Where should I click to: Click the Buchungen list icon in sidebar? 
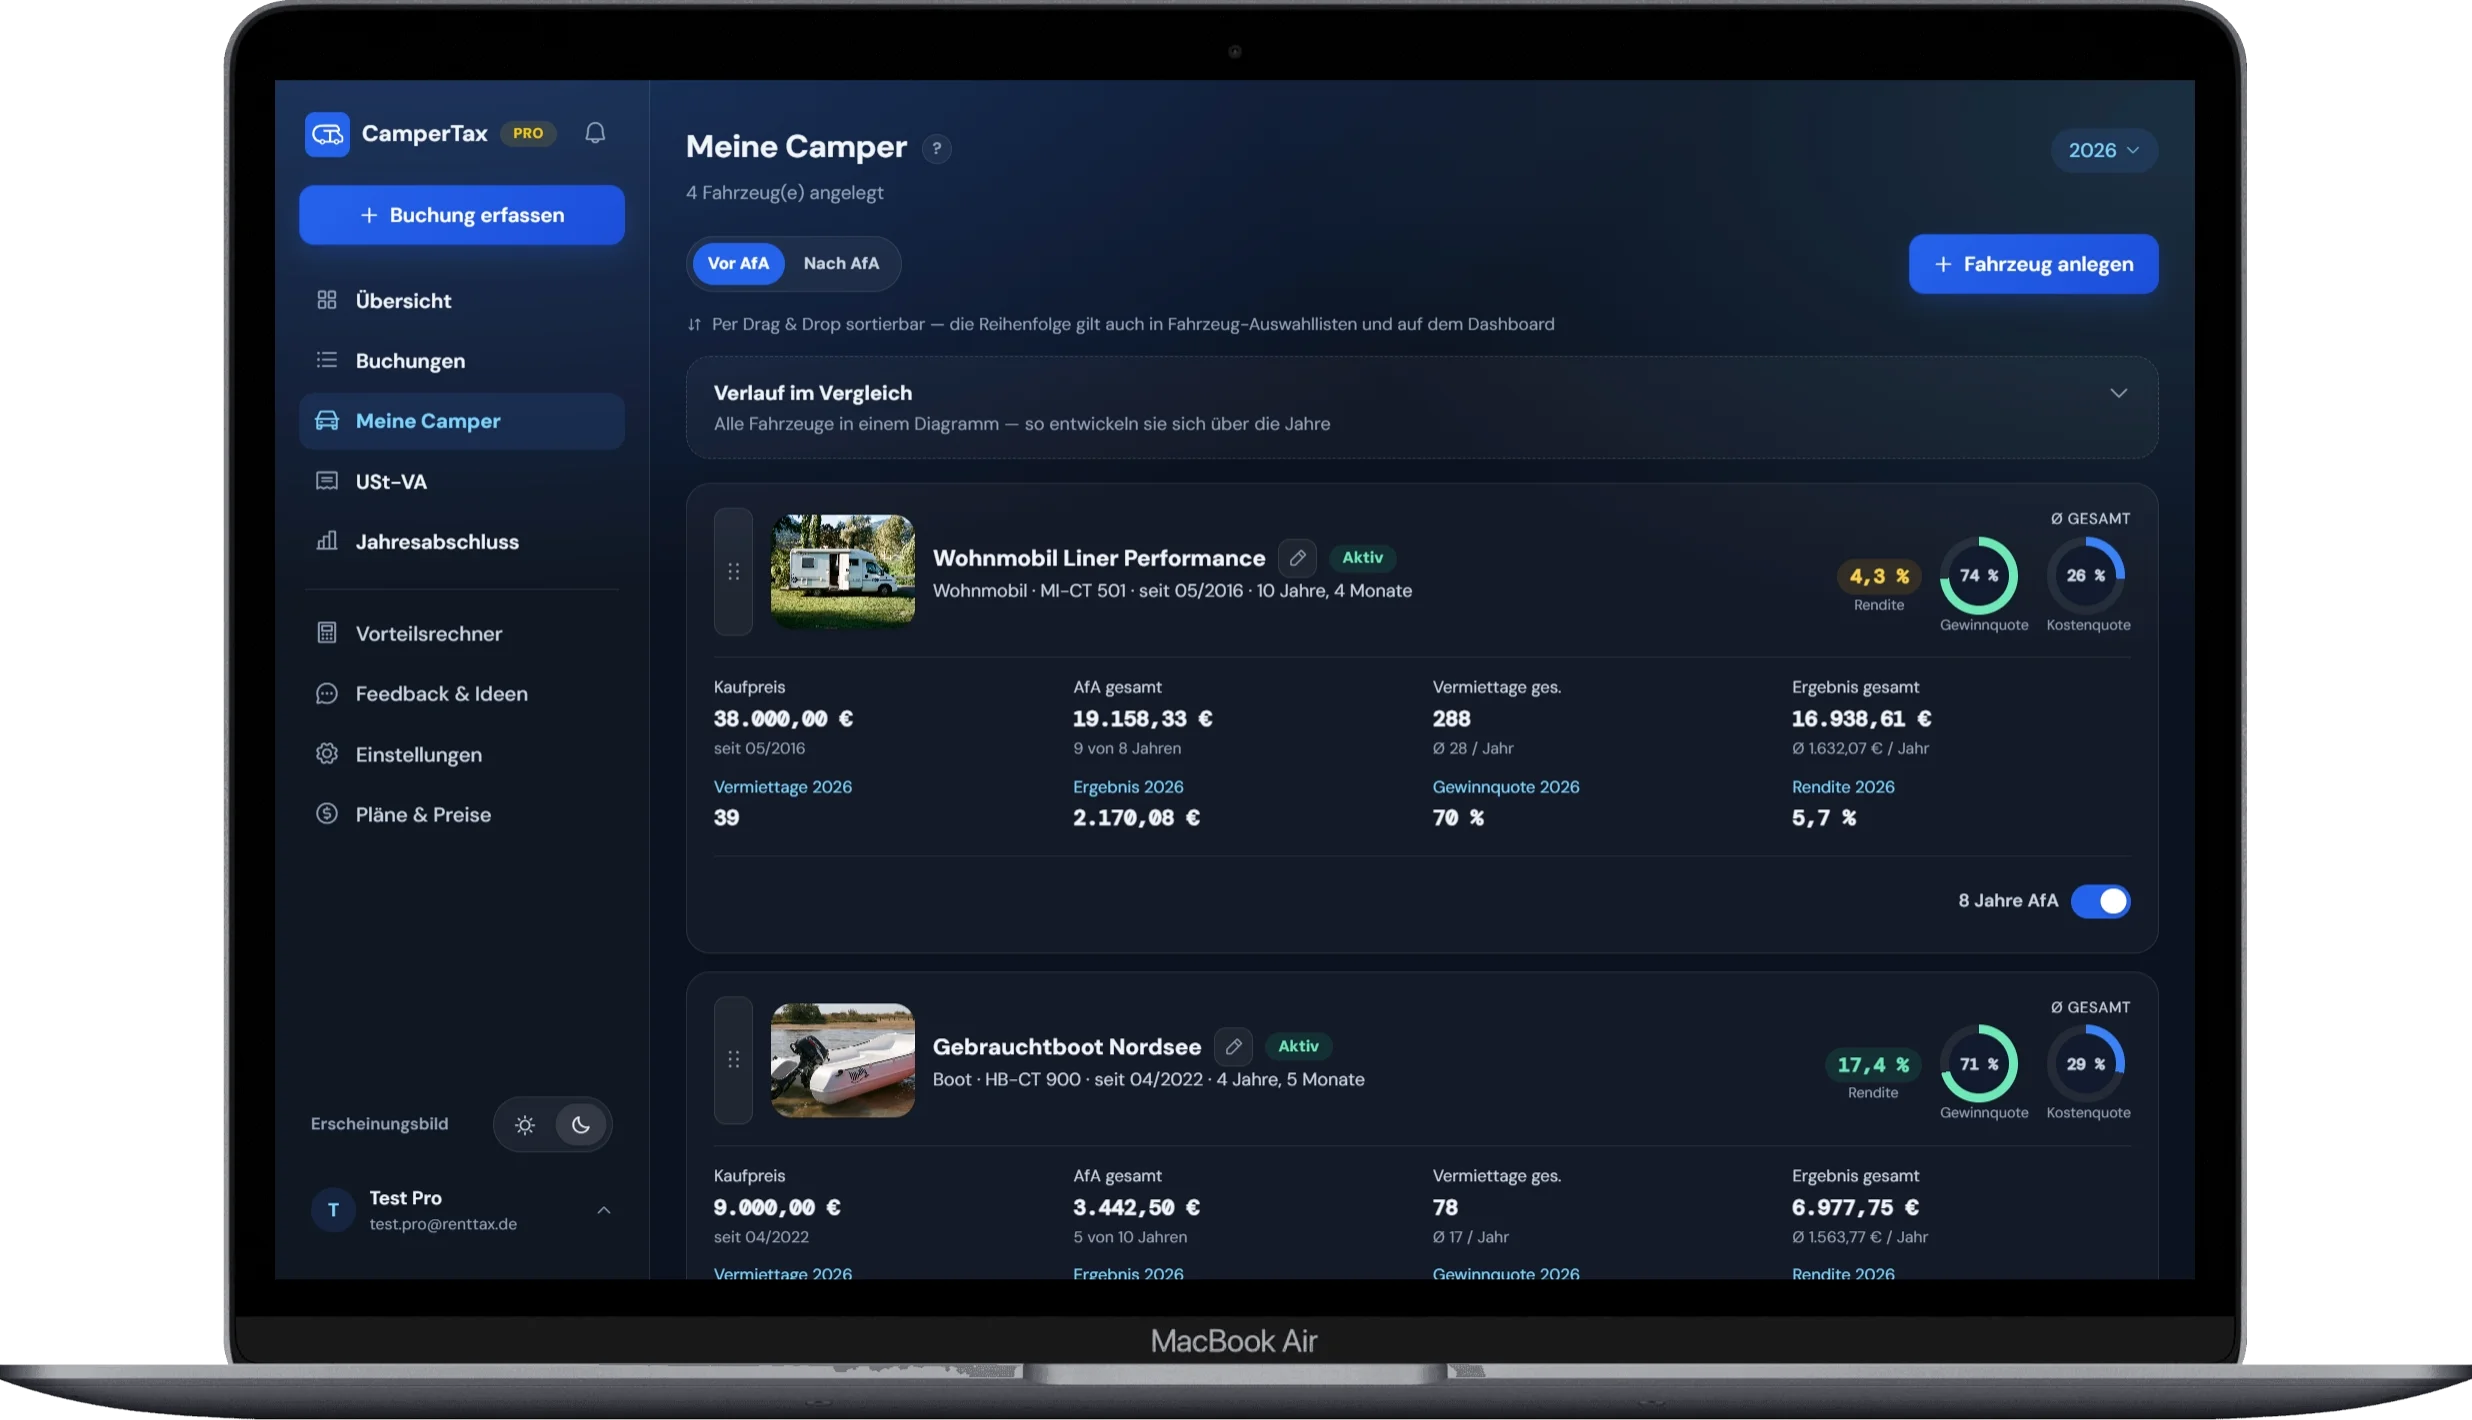click(327, 360)
